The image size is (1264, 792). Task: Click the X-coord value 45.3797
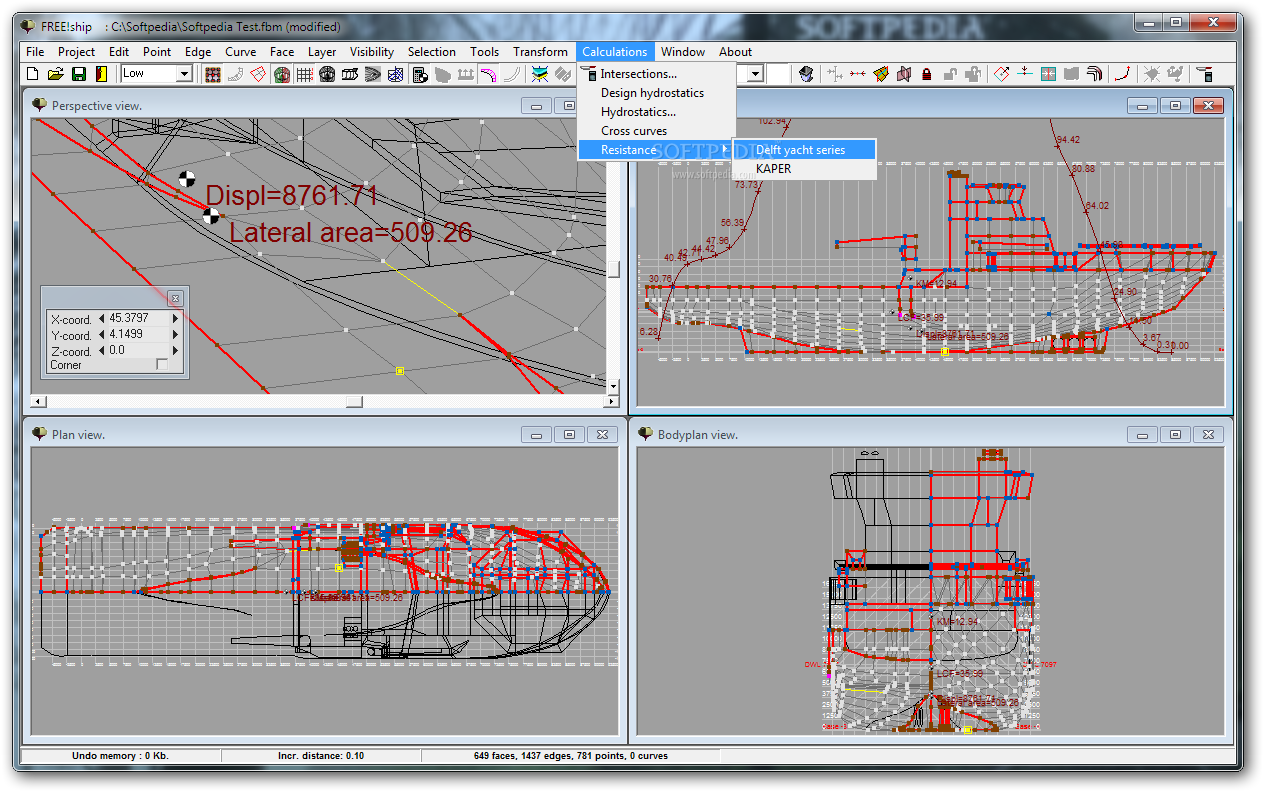[138, 319]
